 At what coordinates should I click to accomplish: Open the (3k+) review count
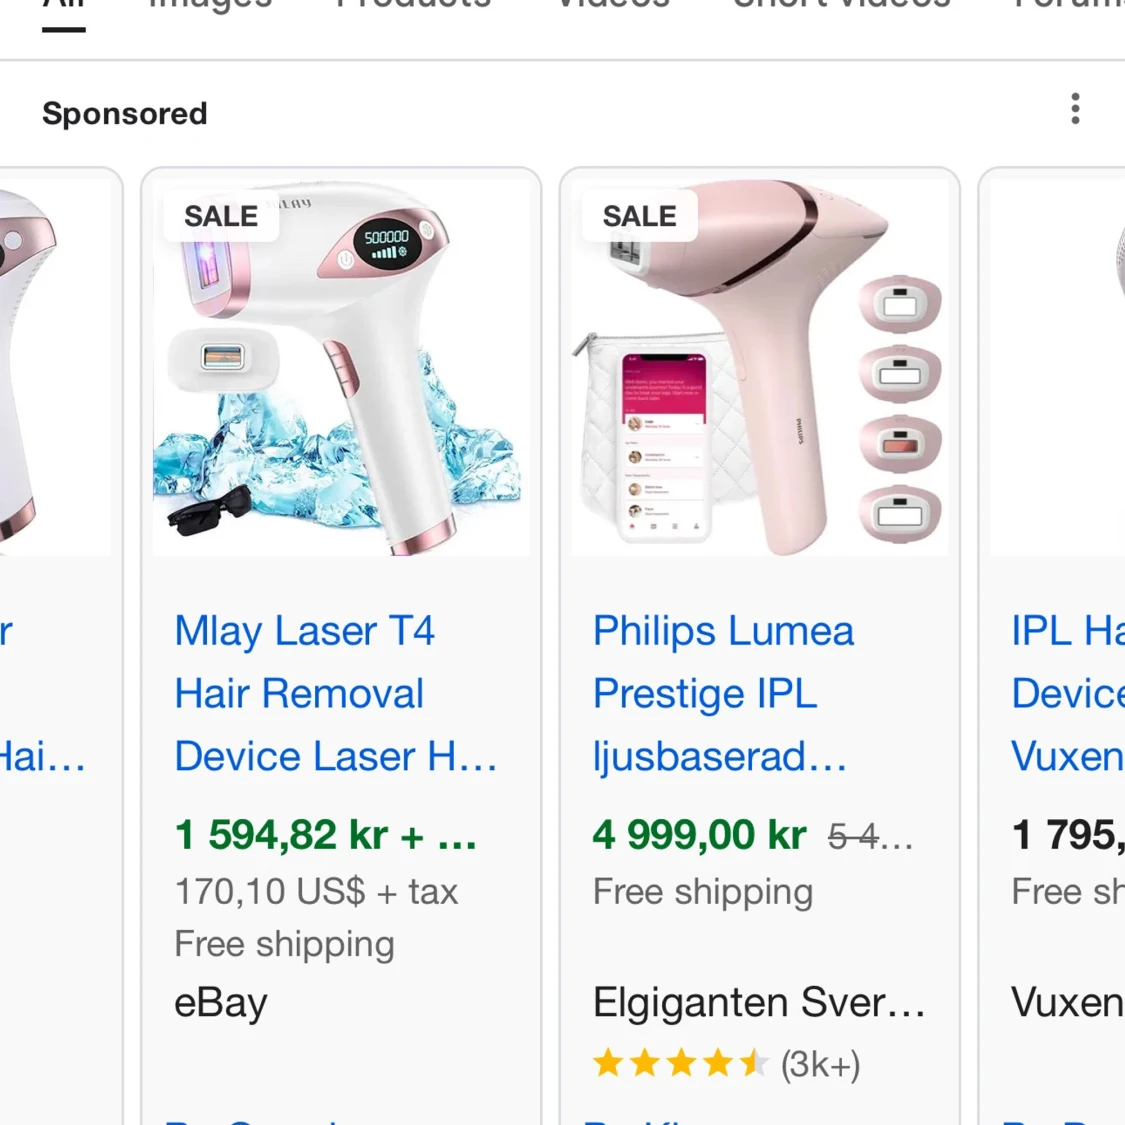[820, 1065]
